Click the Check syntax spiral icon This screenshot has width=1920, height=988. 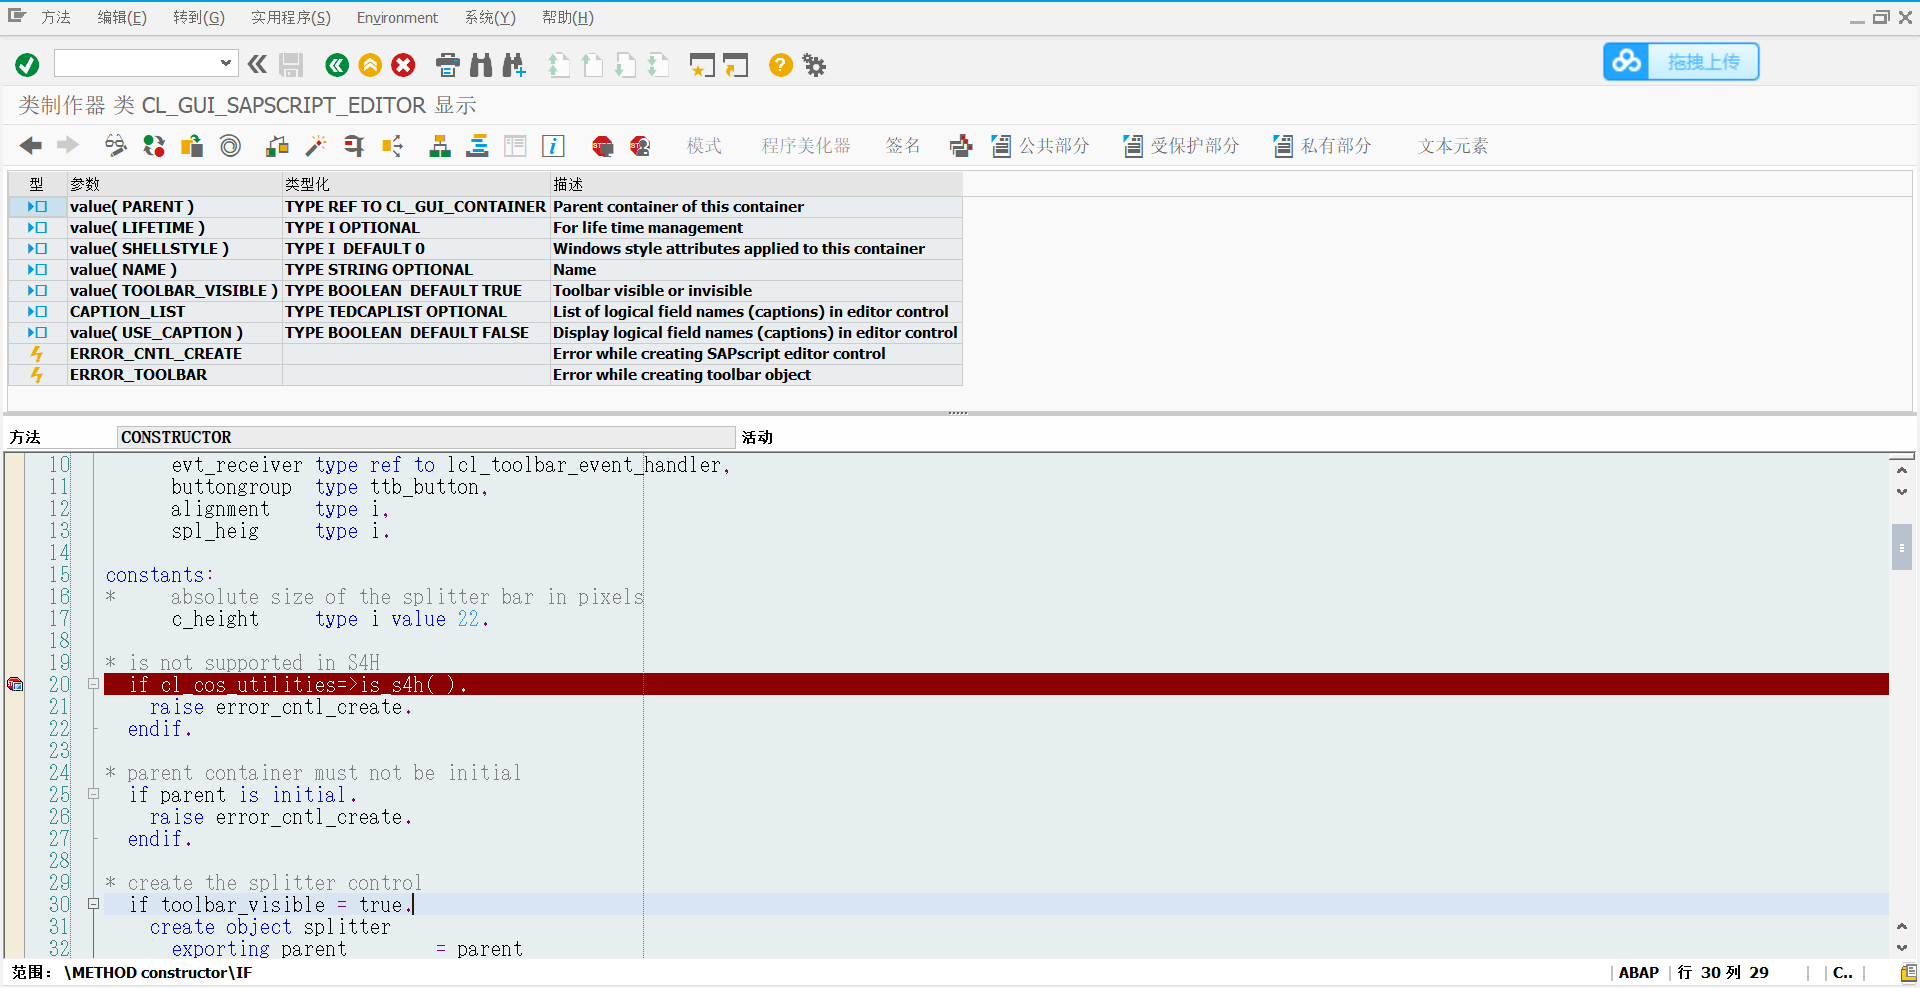[230, 146]
